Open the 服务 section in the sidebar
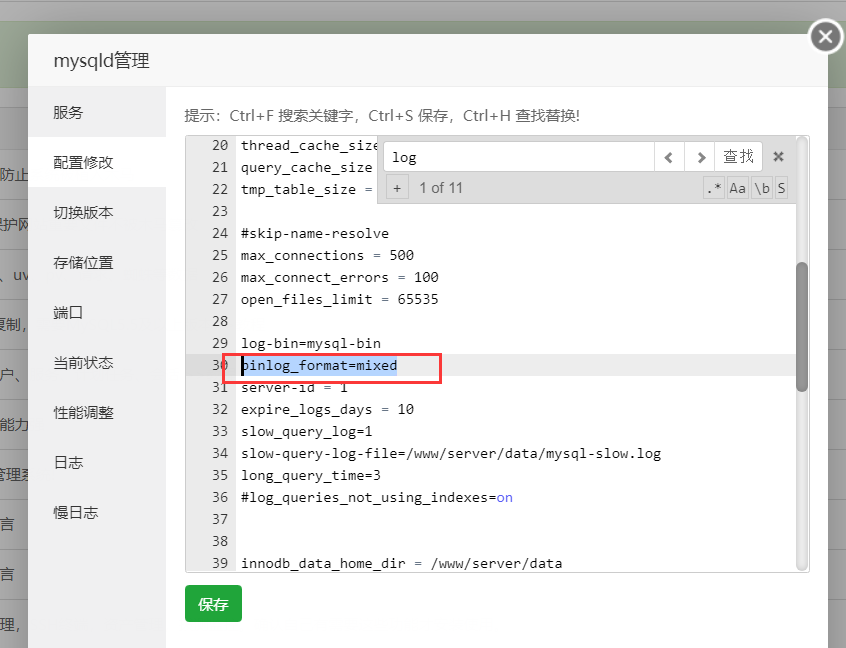 (x=67, y=113)
